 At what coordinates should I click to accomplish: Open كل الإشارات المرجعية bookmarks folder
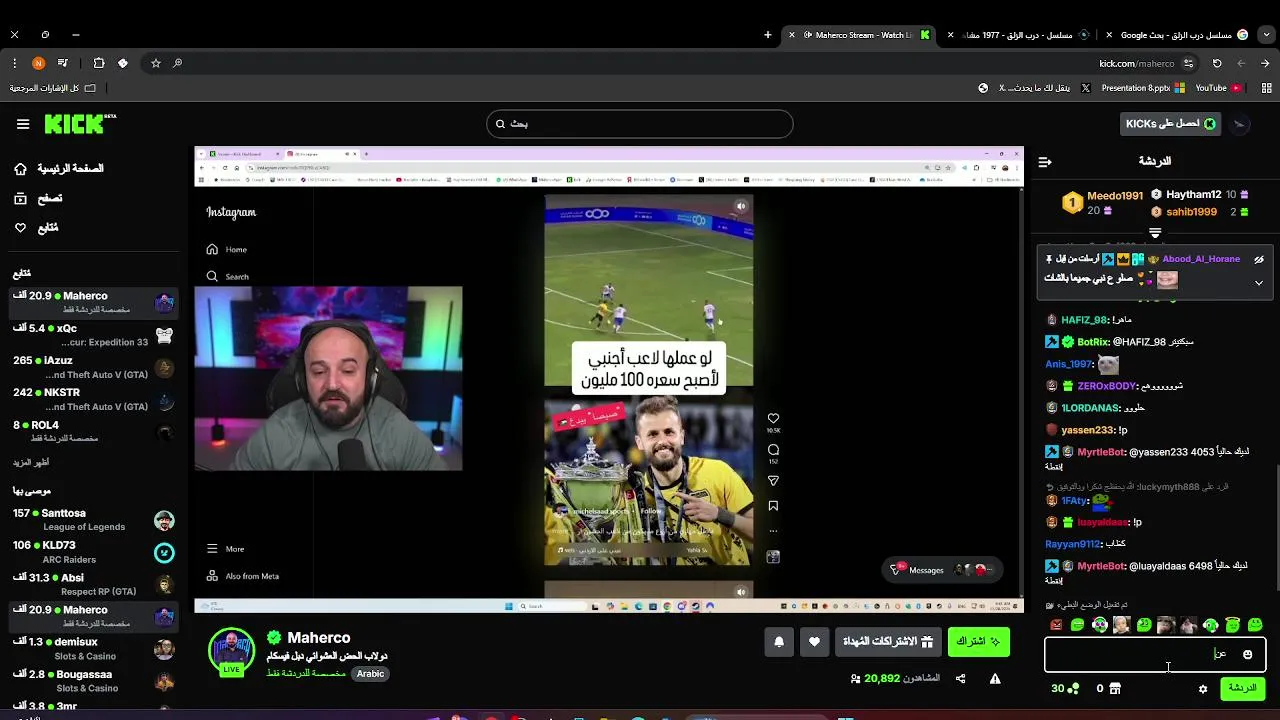pos(52,88)
